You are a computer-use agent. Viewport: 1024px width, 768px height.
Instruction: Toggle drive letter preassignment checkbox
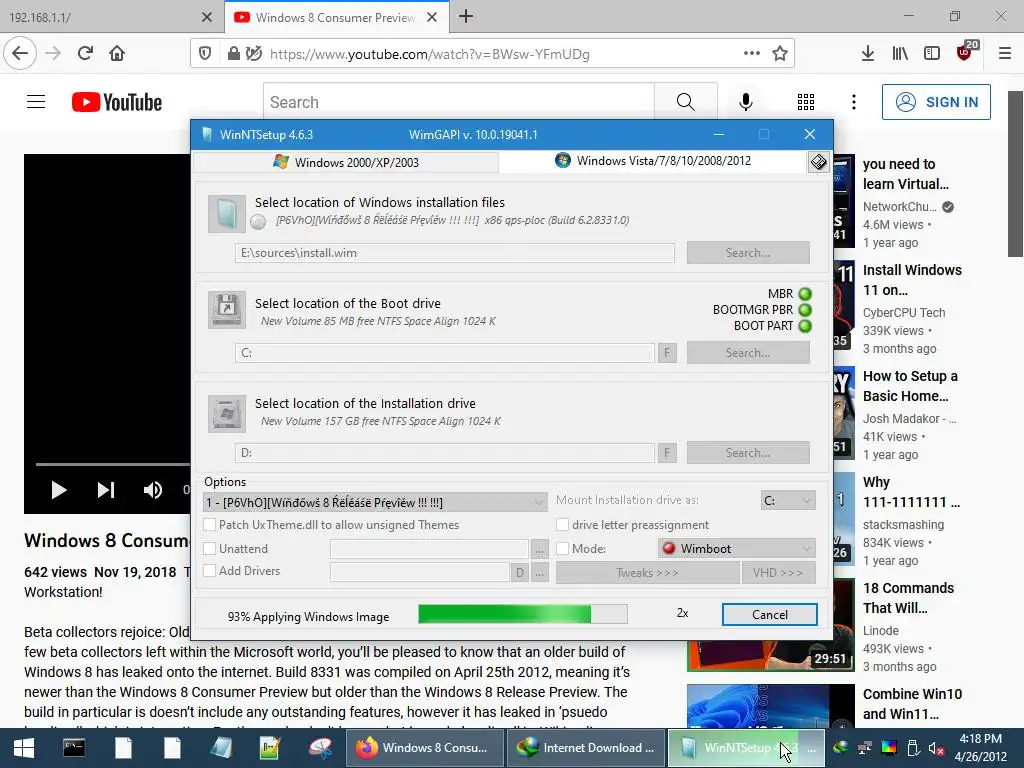pyautogui.click(x=562, y=524)
